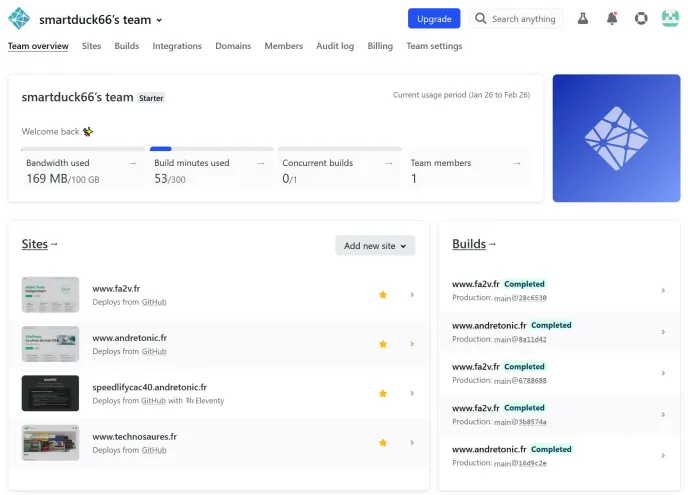
Task: Open commit link 16d9c2e
Action: pos(533,463)
